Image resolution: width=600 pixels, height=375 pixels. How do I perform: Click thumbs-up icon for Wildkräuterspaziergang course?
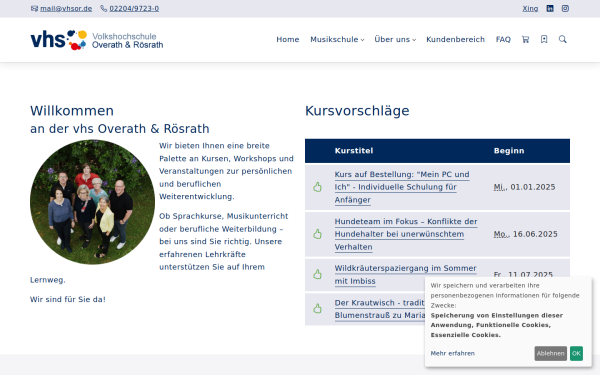(x=317, y=274)
